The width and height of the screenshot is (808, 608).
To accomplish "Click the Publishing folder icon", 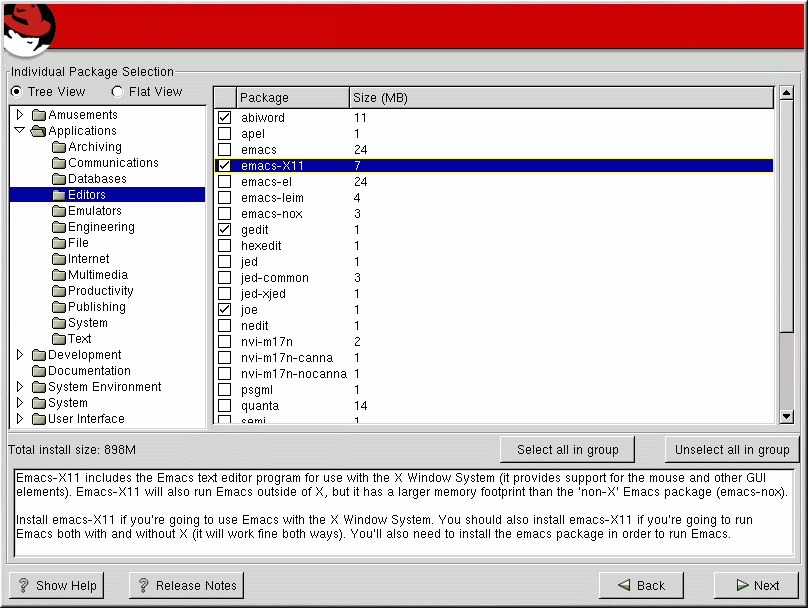I will 59,307.
